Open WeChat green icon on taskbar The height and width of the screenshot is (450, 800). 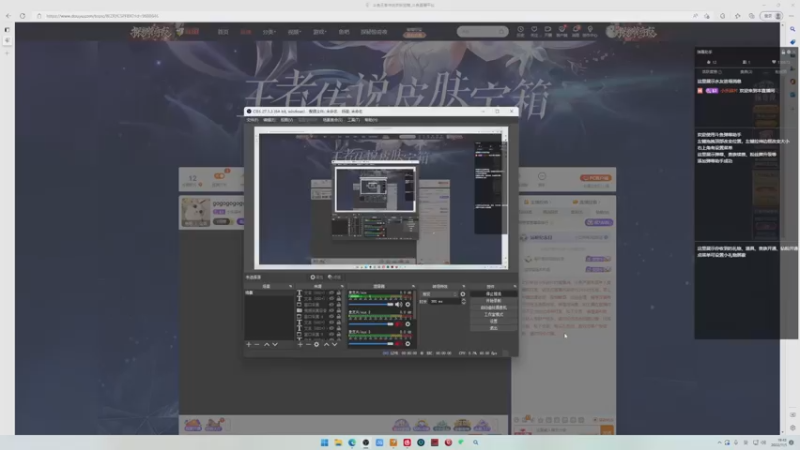click(x=461, y=442)
